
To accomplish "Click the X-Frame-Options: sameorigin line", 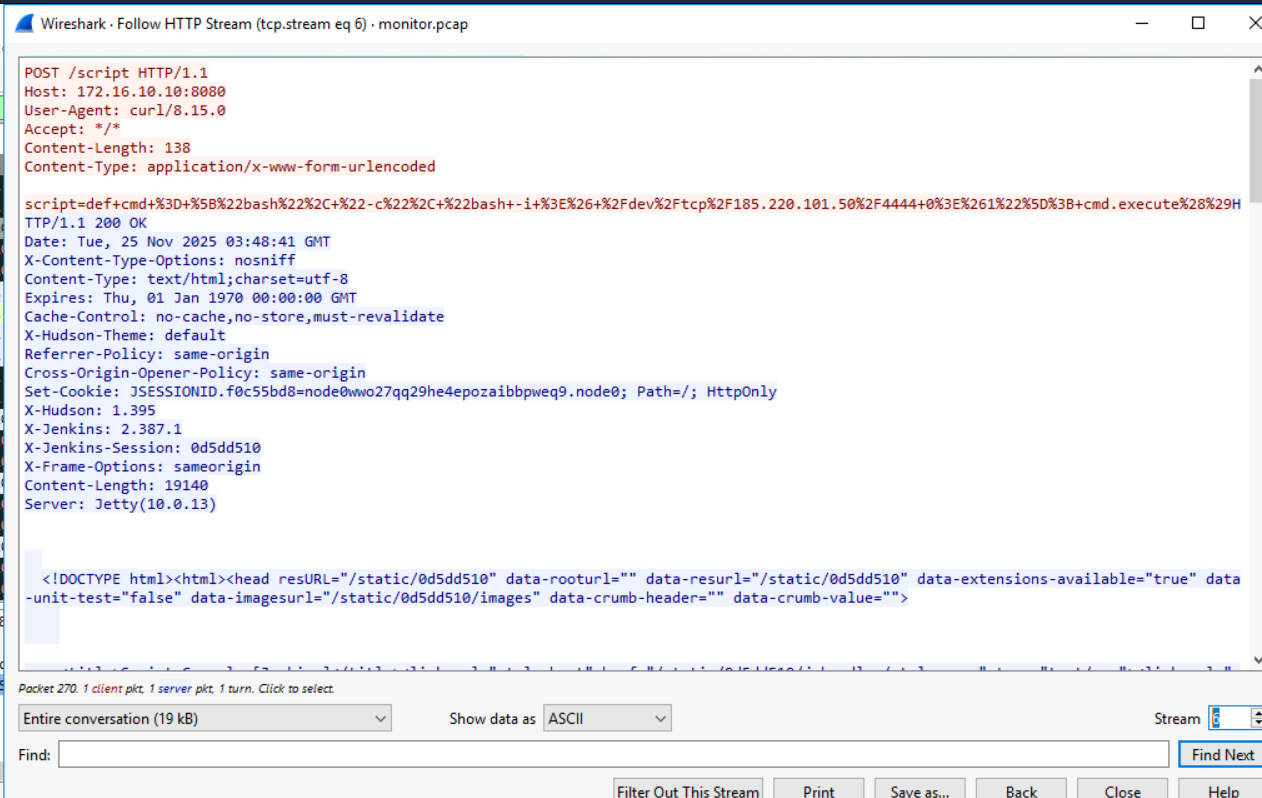I will [x=142, y=466].
